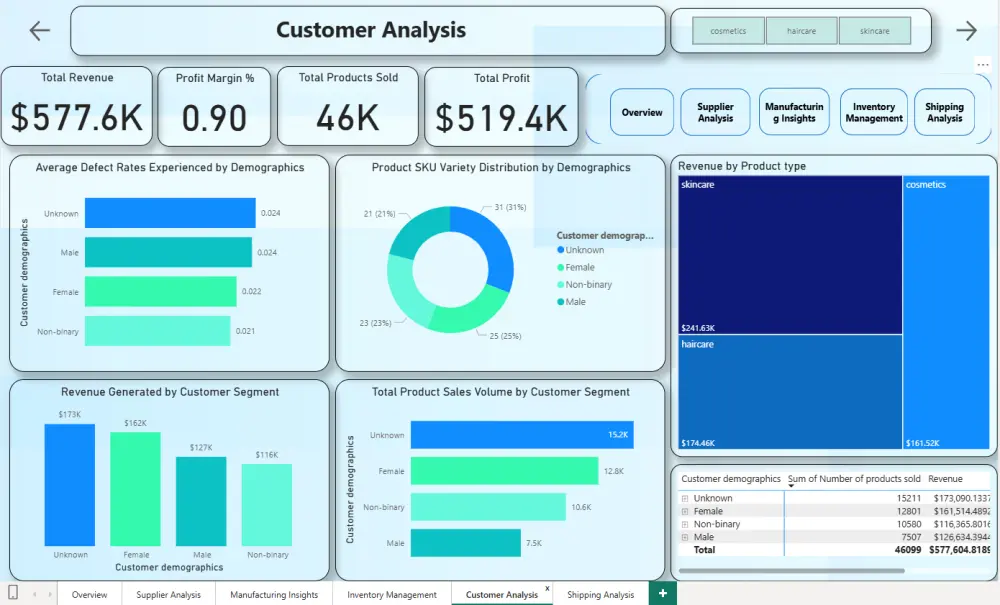Click the Customer demographics column header
Image resolution: width=1000 pixels, height=605 pixels.
click(x=731, y=479)
